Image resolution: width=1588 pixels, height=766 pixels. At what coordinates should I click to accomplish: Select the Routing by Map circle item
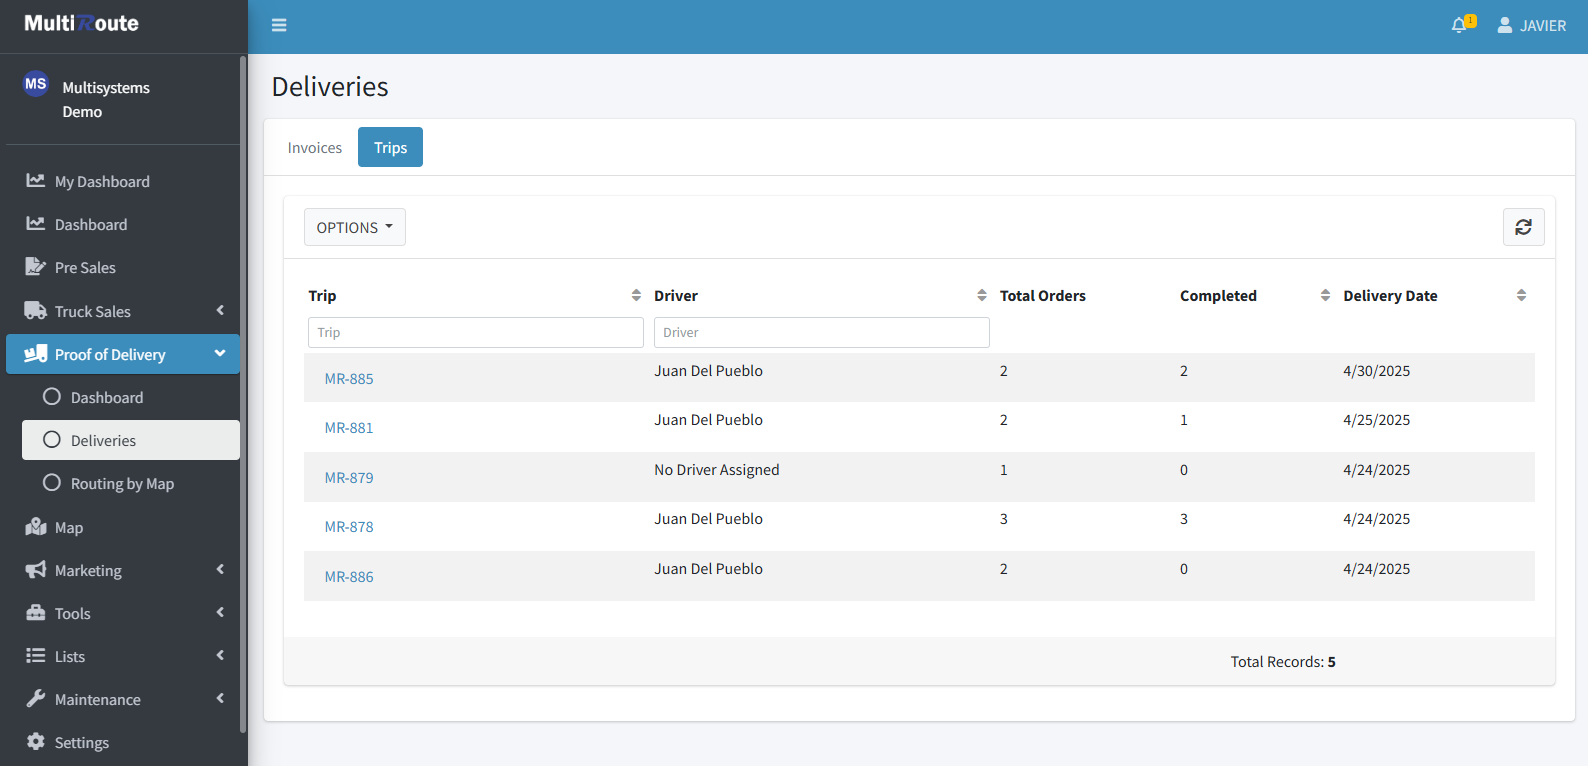(x=52, y=483)
